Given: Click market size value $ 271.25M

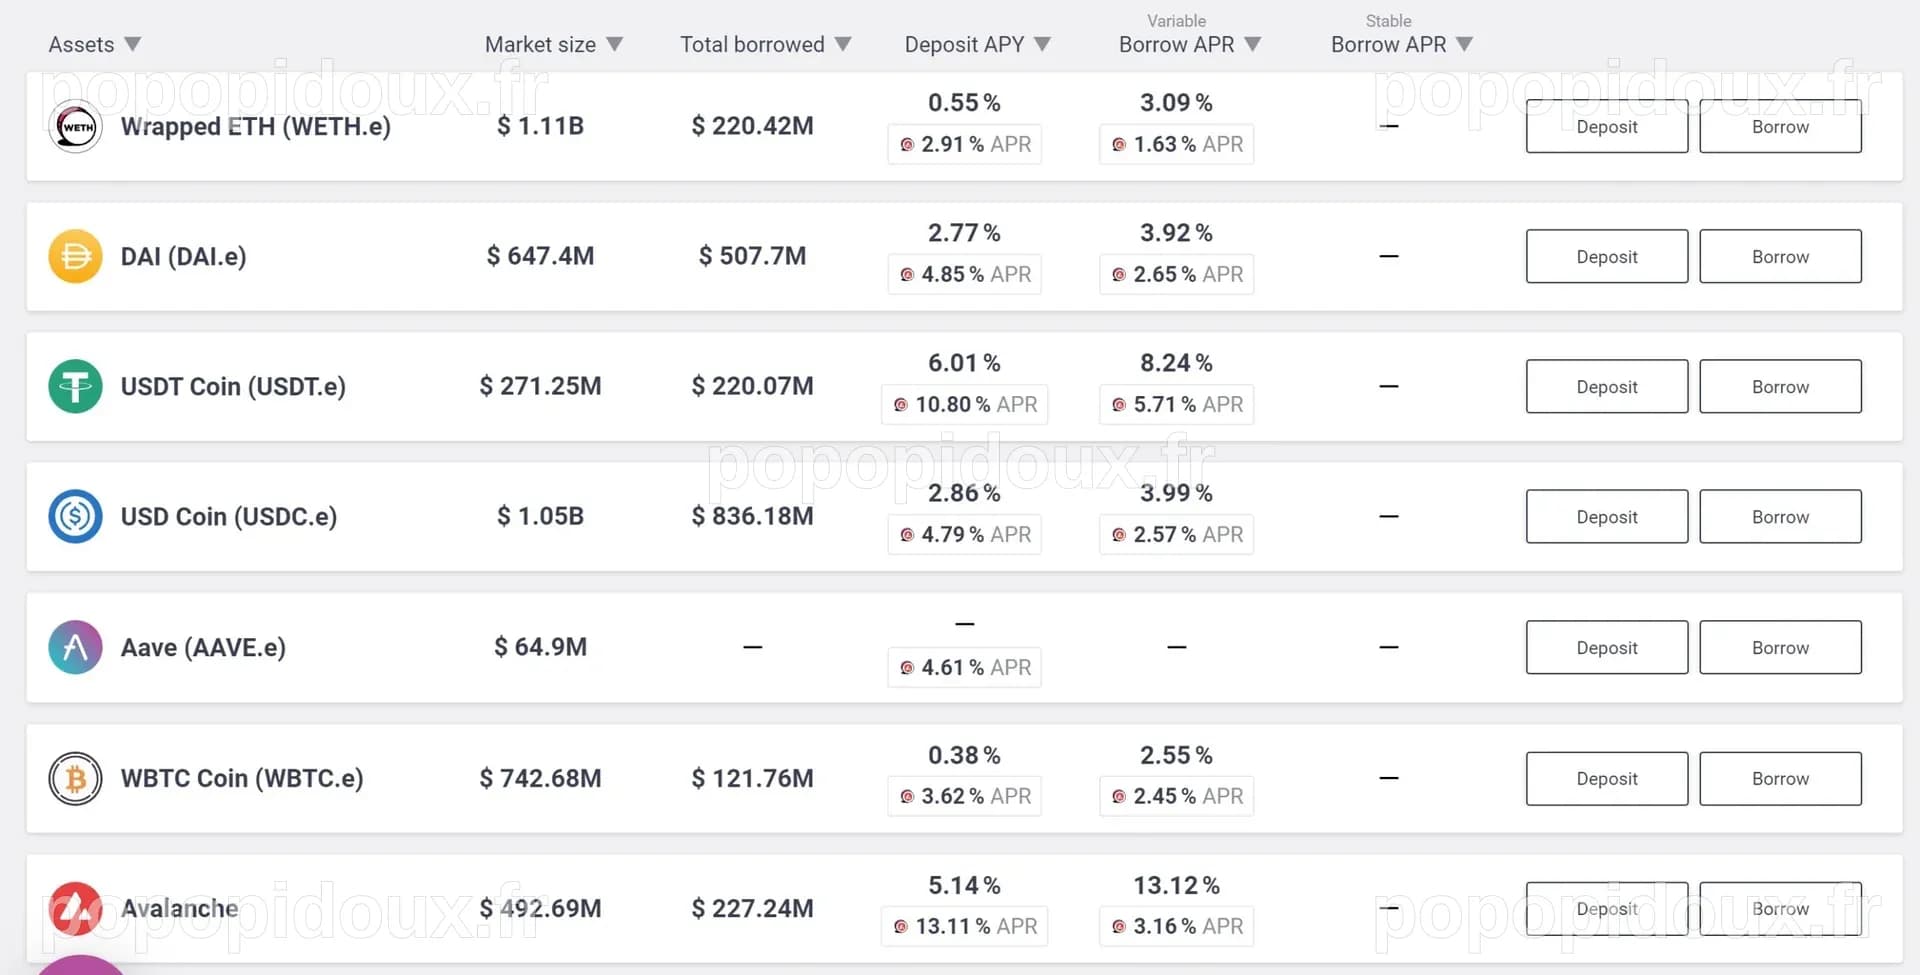Looking at the screenshot, I should (540, 386).
